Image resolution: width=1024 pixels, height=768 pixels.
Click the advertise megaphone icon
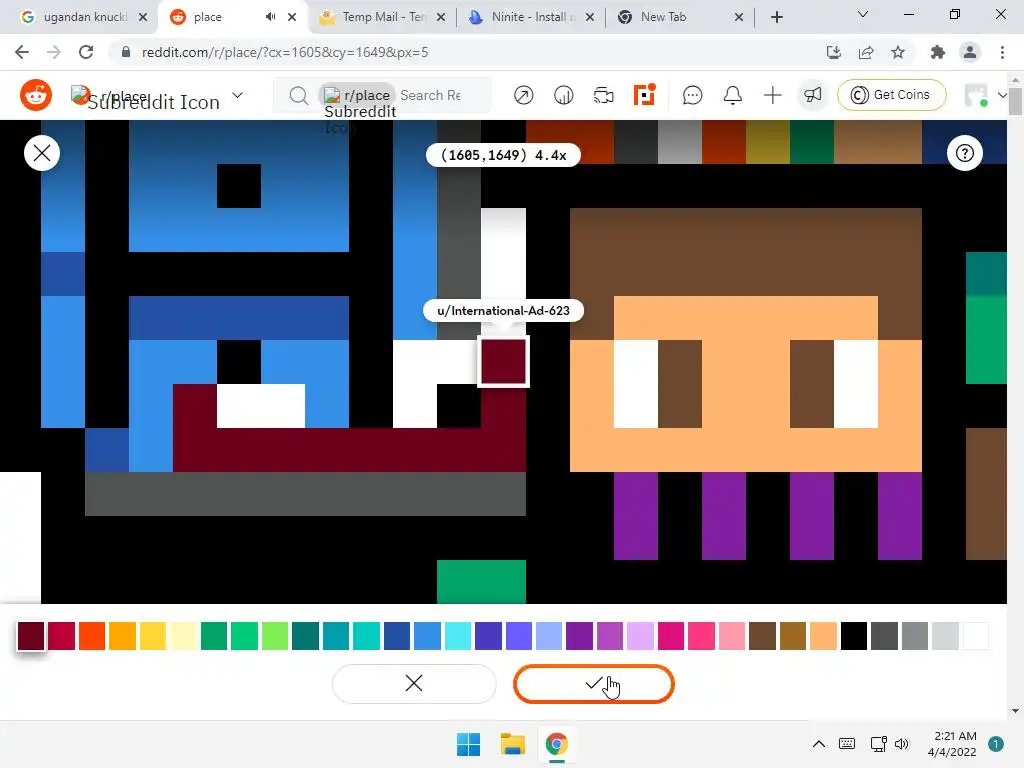(812, 95)
